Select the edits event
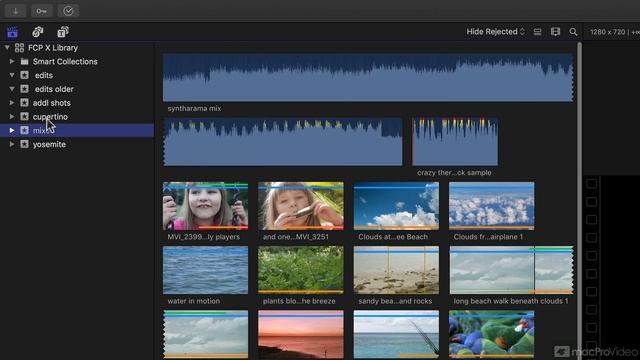 pos(77,75)
